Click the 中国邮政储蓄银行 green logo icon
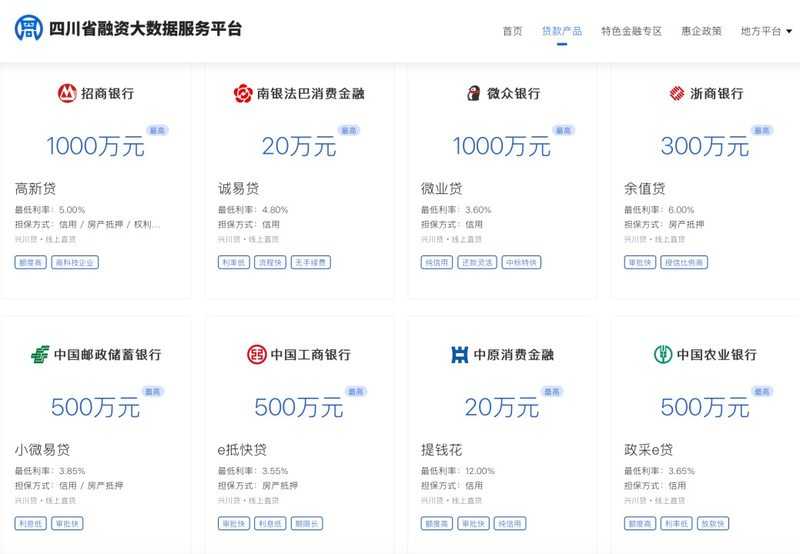Screen dimensions: 800x554 40,354
